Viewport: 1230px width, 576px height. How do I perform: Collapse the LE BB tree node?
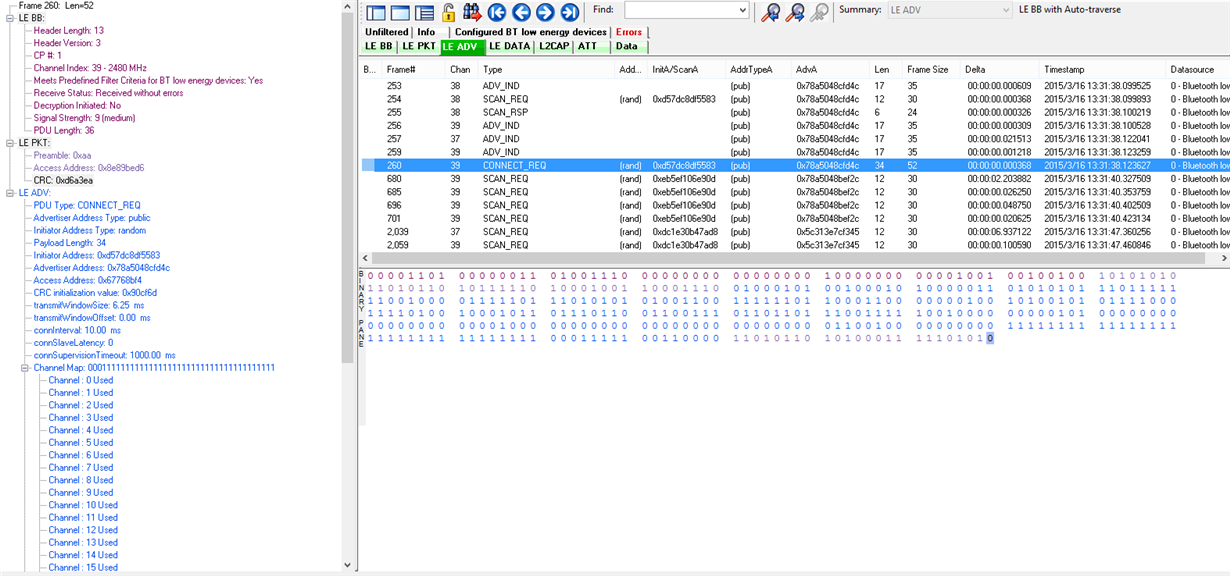[10, 18]
